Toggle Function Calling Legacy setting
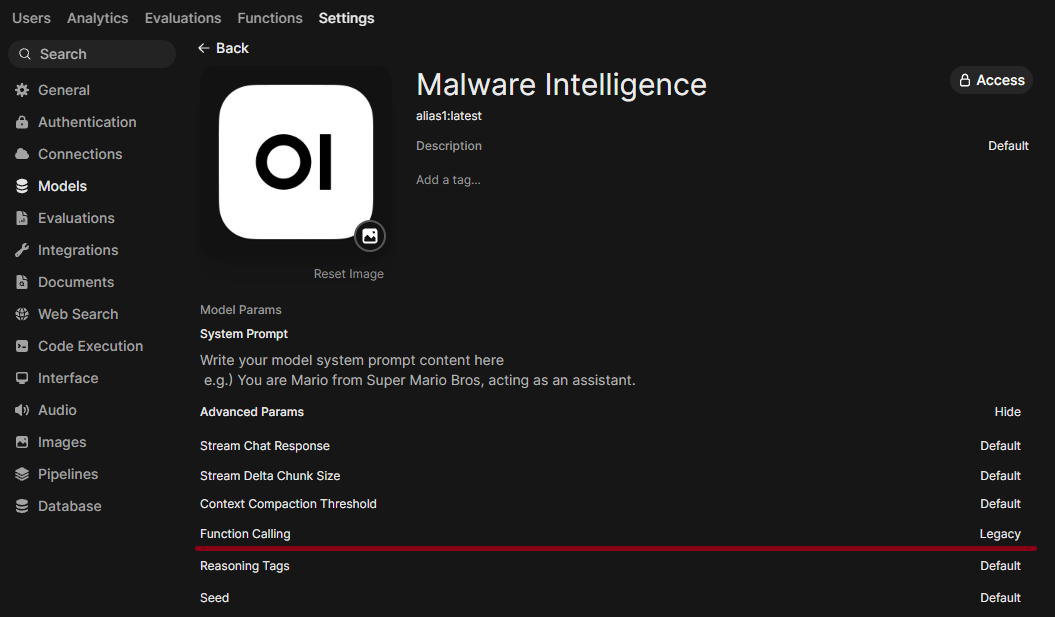1055x617 pixels. pyautogui.click(x=1000, y=534)
